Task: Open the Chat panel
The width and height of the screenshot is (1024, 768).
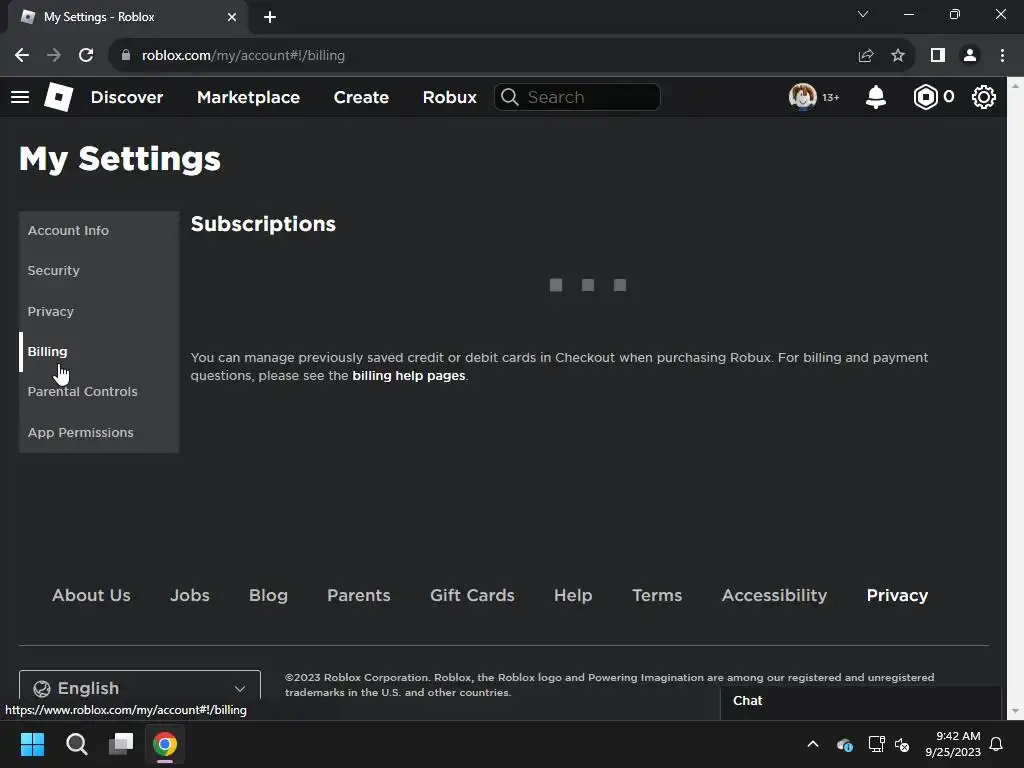Action: [861, 701]
